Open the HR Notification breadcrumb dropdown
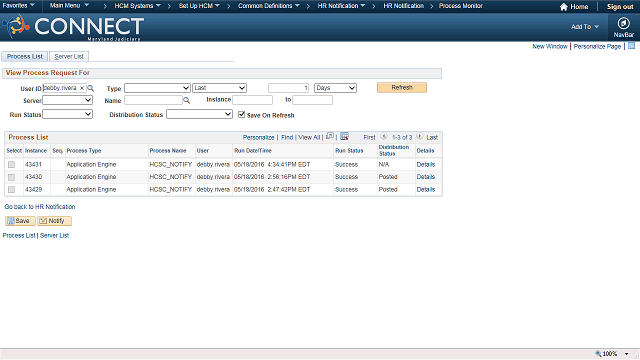Screen dimensions: 640x360 click(x=341, y=6)
